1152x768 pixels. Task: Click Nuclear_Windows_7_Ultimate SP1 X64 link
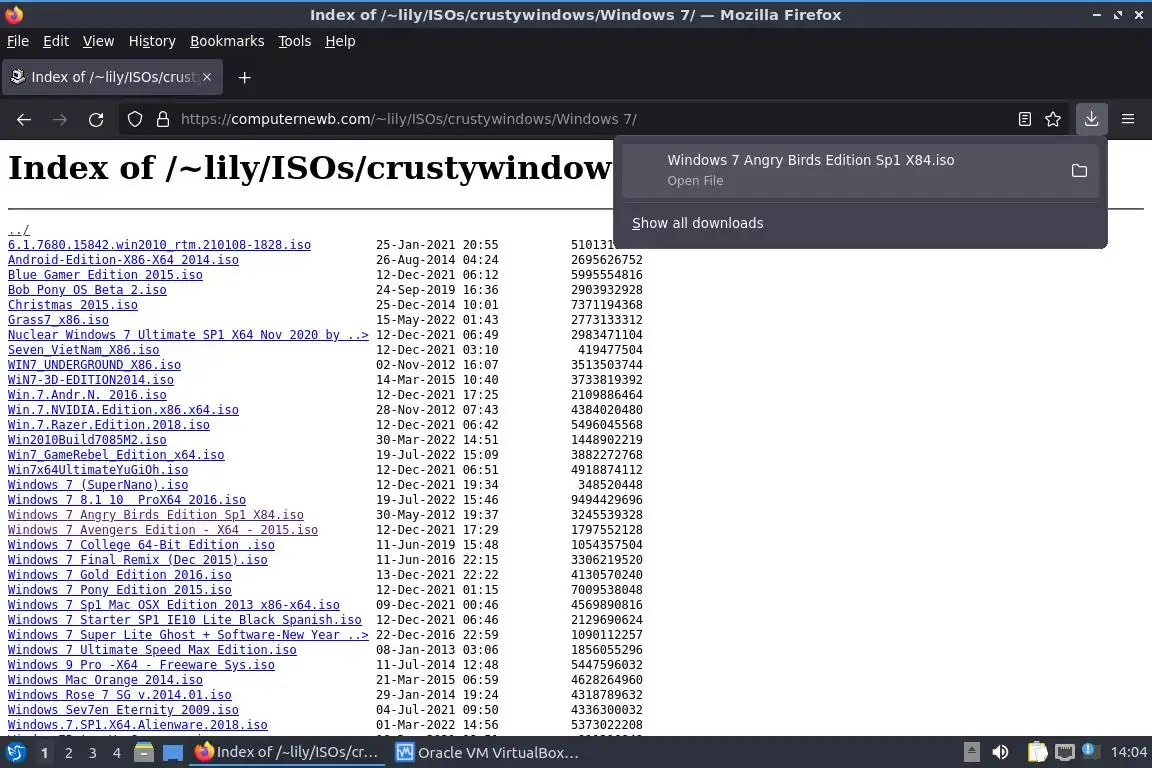pyautogui.click(x=188, y=334)
